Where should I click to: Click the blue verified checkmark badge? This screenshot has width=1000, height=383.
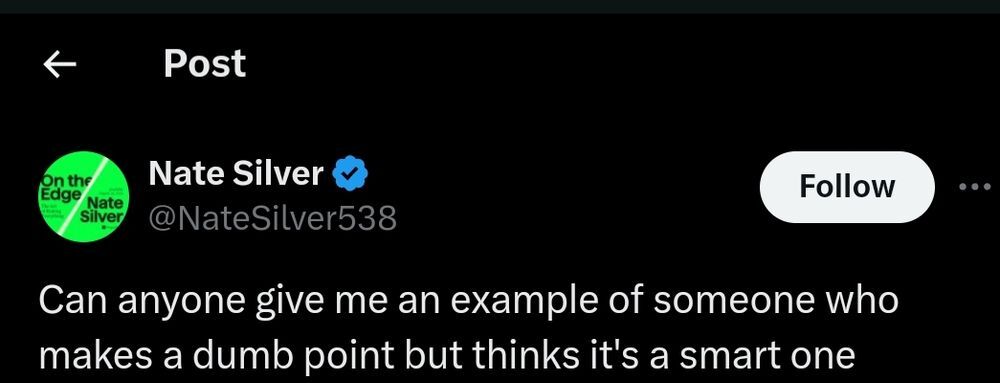[351, 173]
